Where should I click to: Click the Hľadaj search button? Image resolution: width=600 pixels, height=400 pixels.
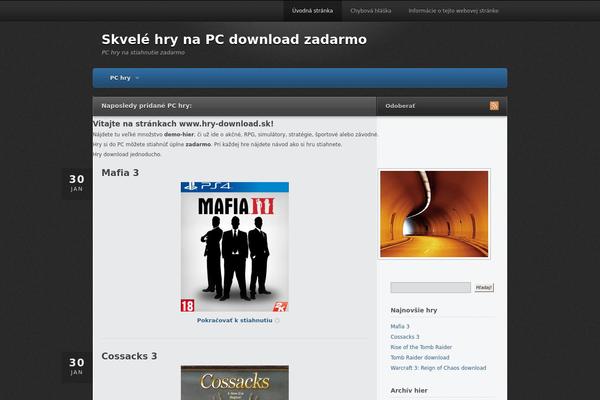[x=484, y=287]
